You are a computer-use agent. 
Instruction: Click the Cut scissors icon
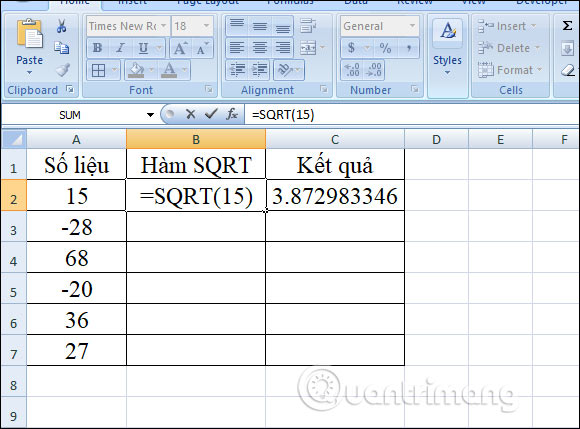click(x=61, y=26)
